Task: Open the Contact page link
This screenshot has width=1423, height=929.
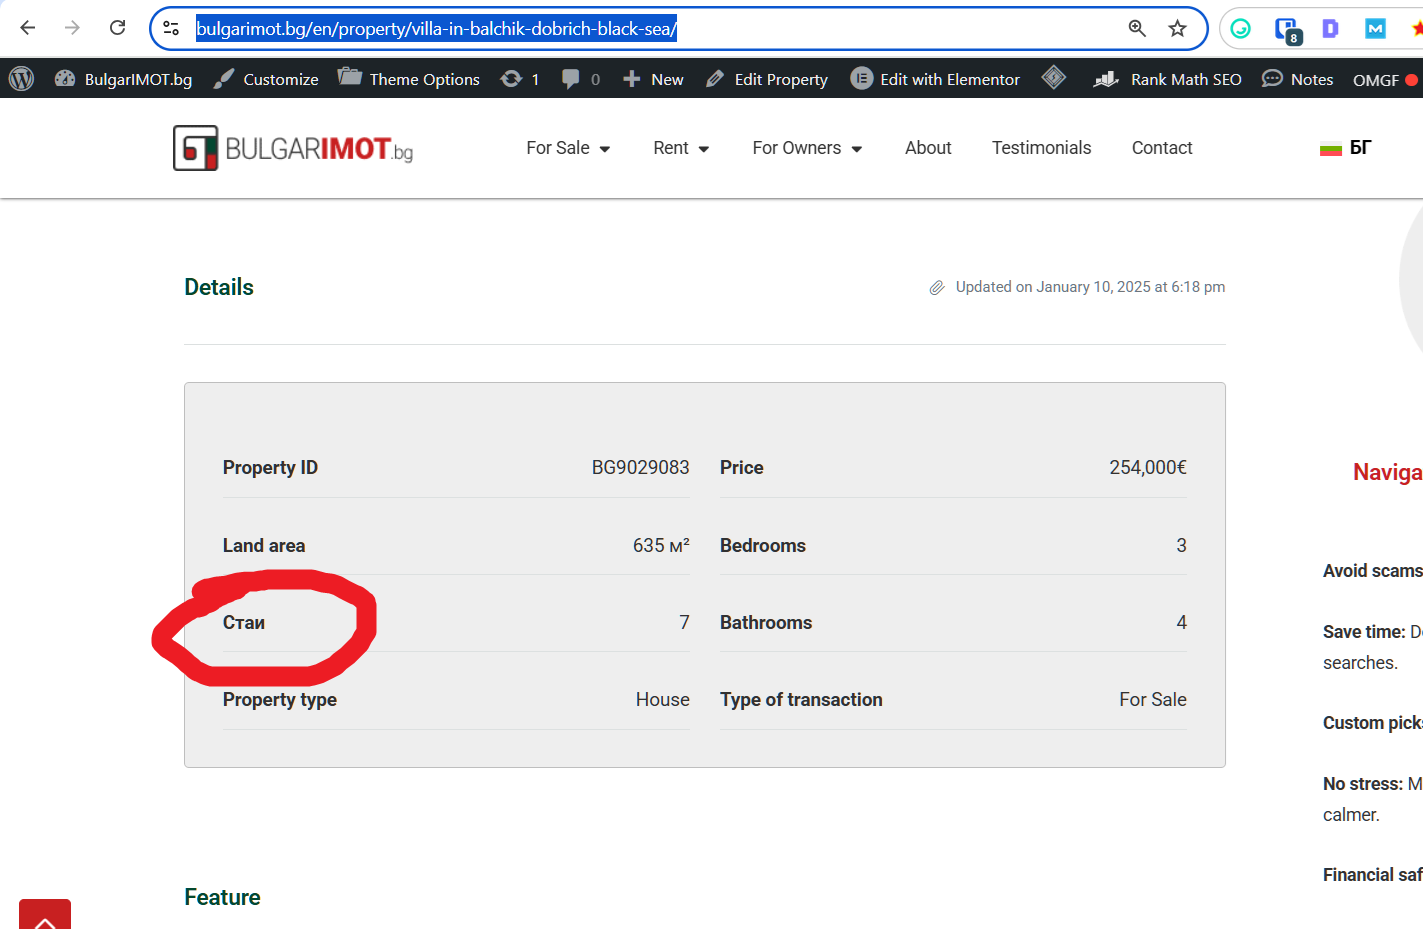Action: [x=1162, y=148]
